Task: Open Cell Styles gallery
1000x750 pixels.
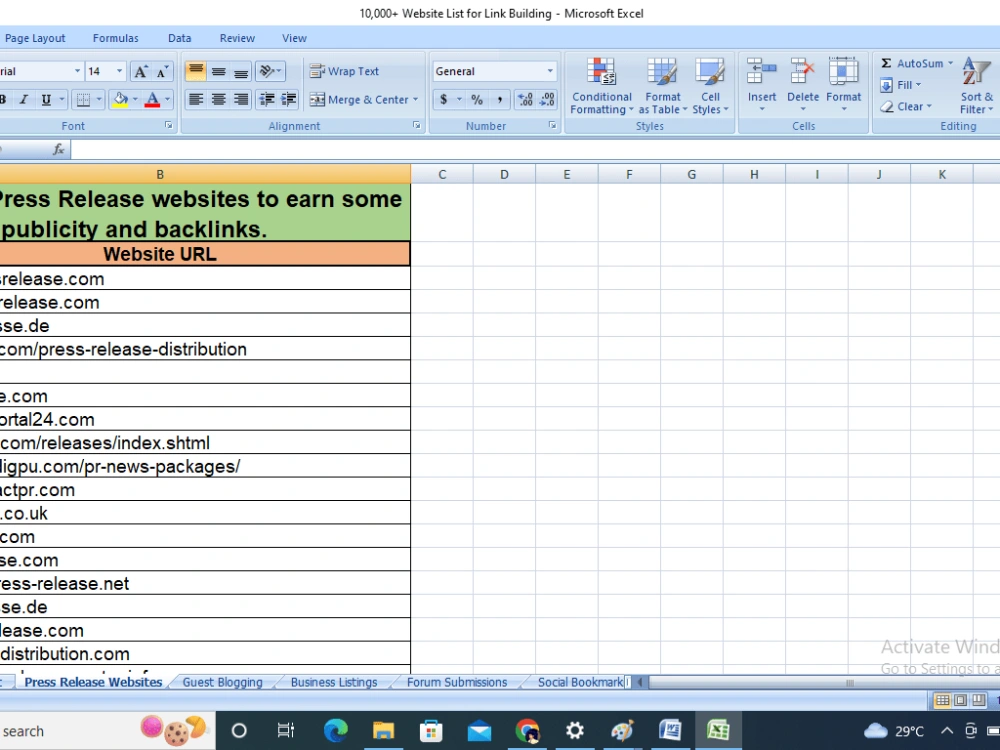Action: (710, 87)
